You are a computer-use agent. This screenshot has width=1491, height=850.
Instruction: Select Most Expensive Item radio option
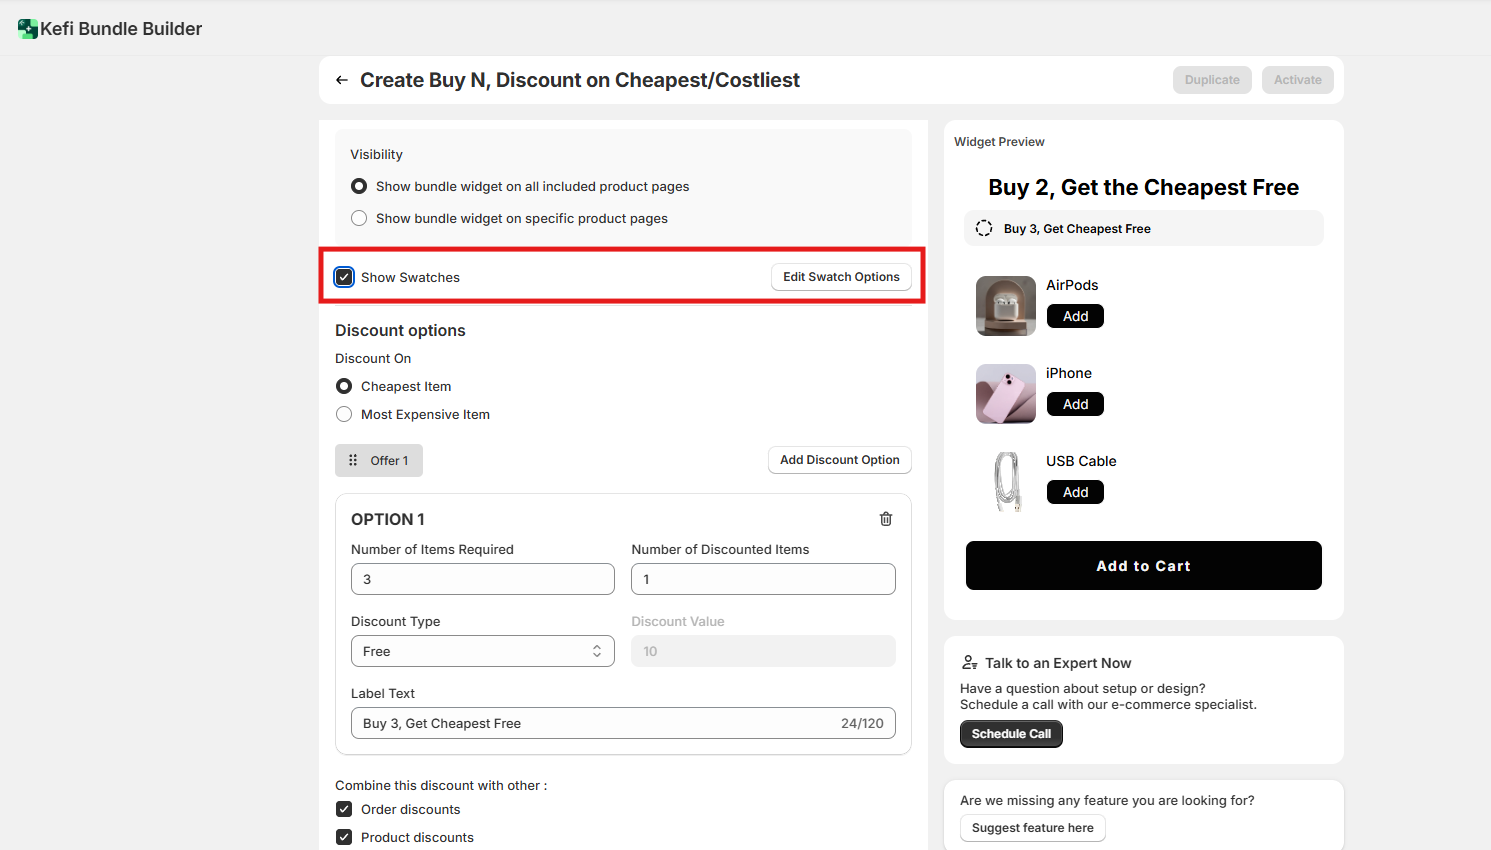pyautogui.click(x=344, y=414)
